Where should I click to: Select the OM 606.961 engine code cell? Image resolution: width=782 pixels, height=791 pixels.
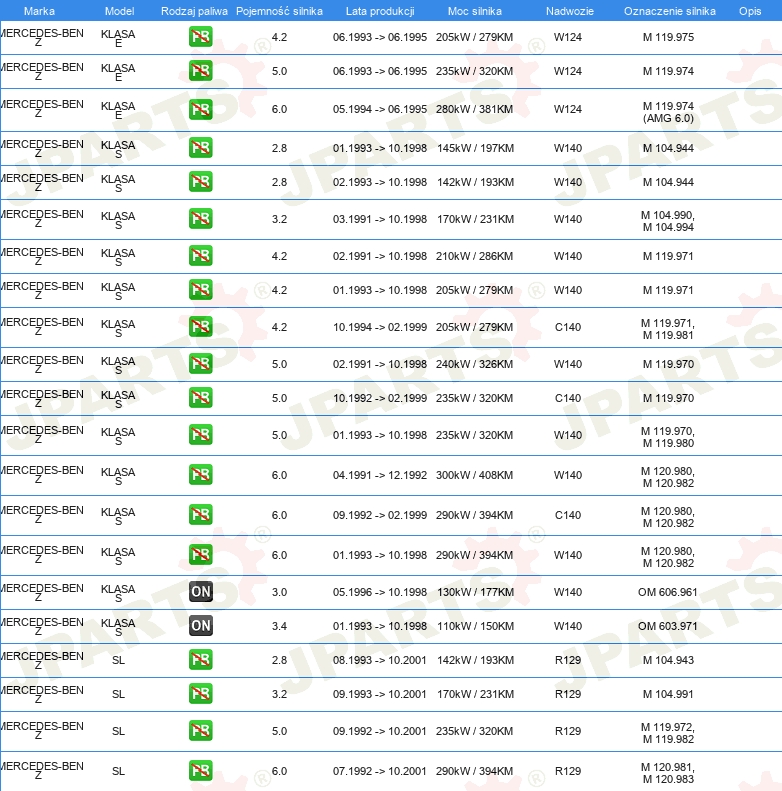668,592
